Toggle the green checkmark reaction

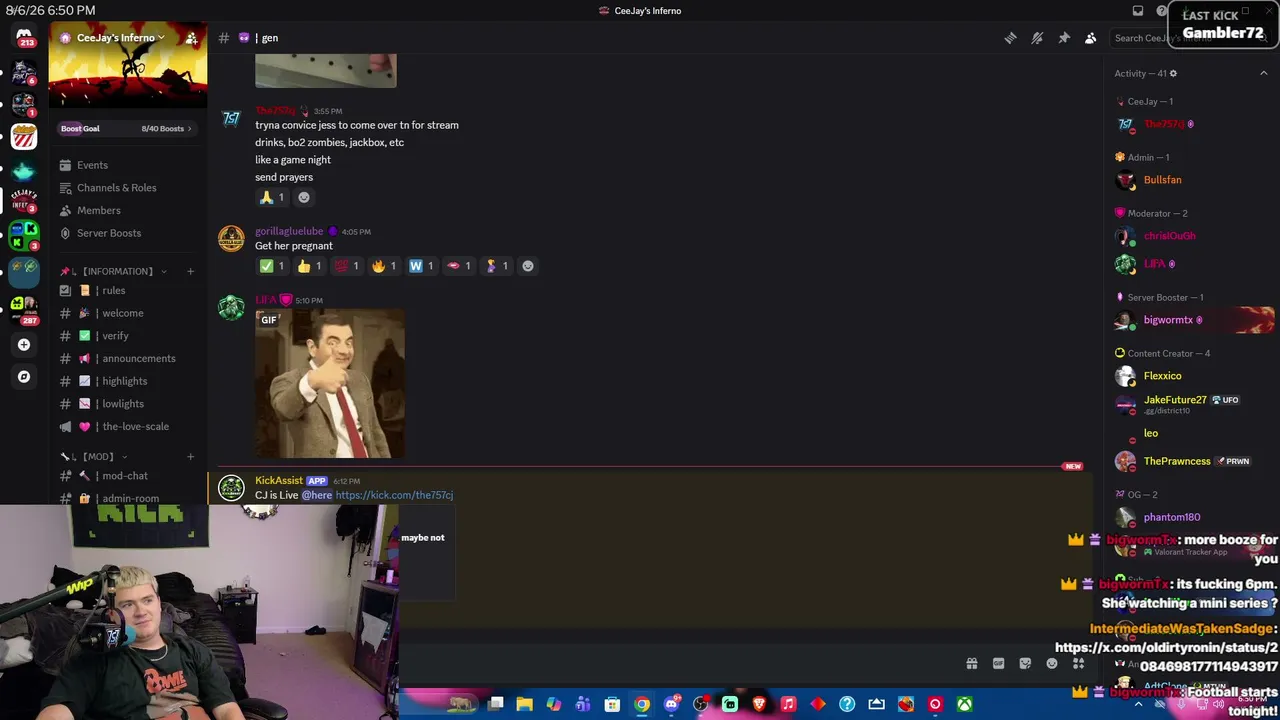pyautogui.click(x=272, y=266)
